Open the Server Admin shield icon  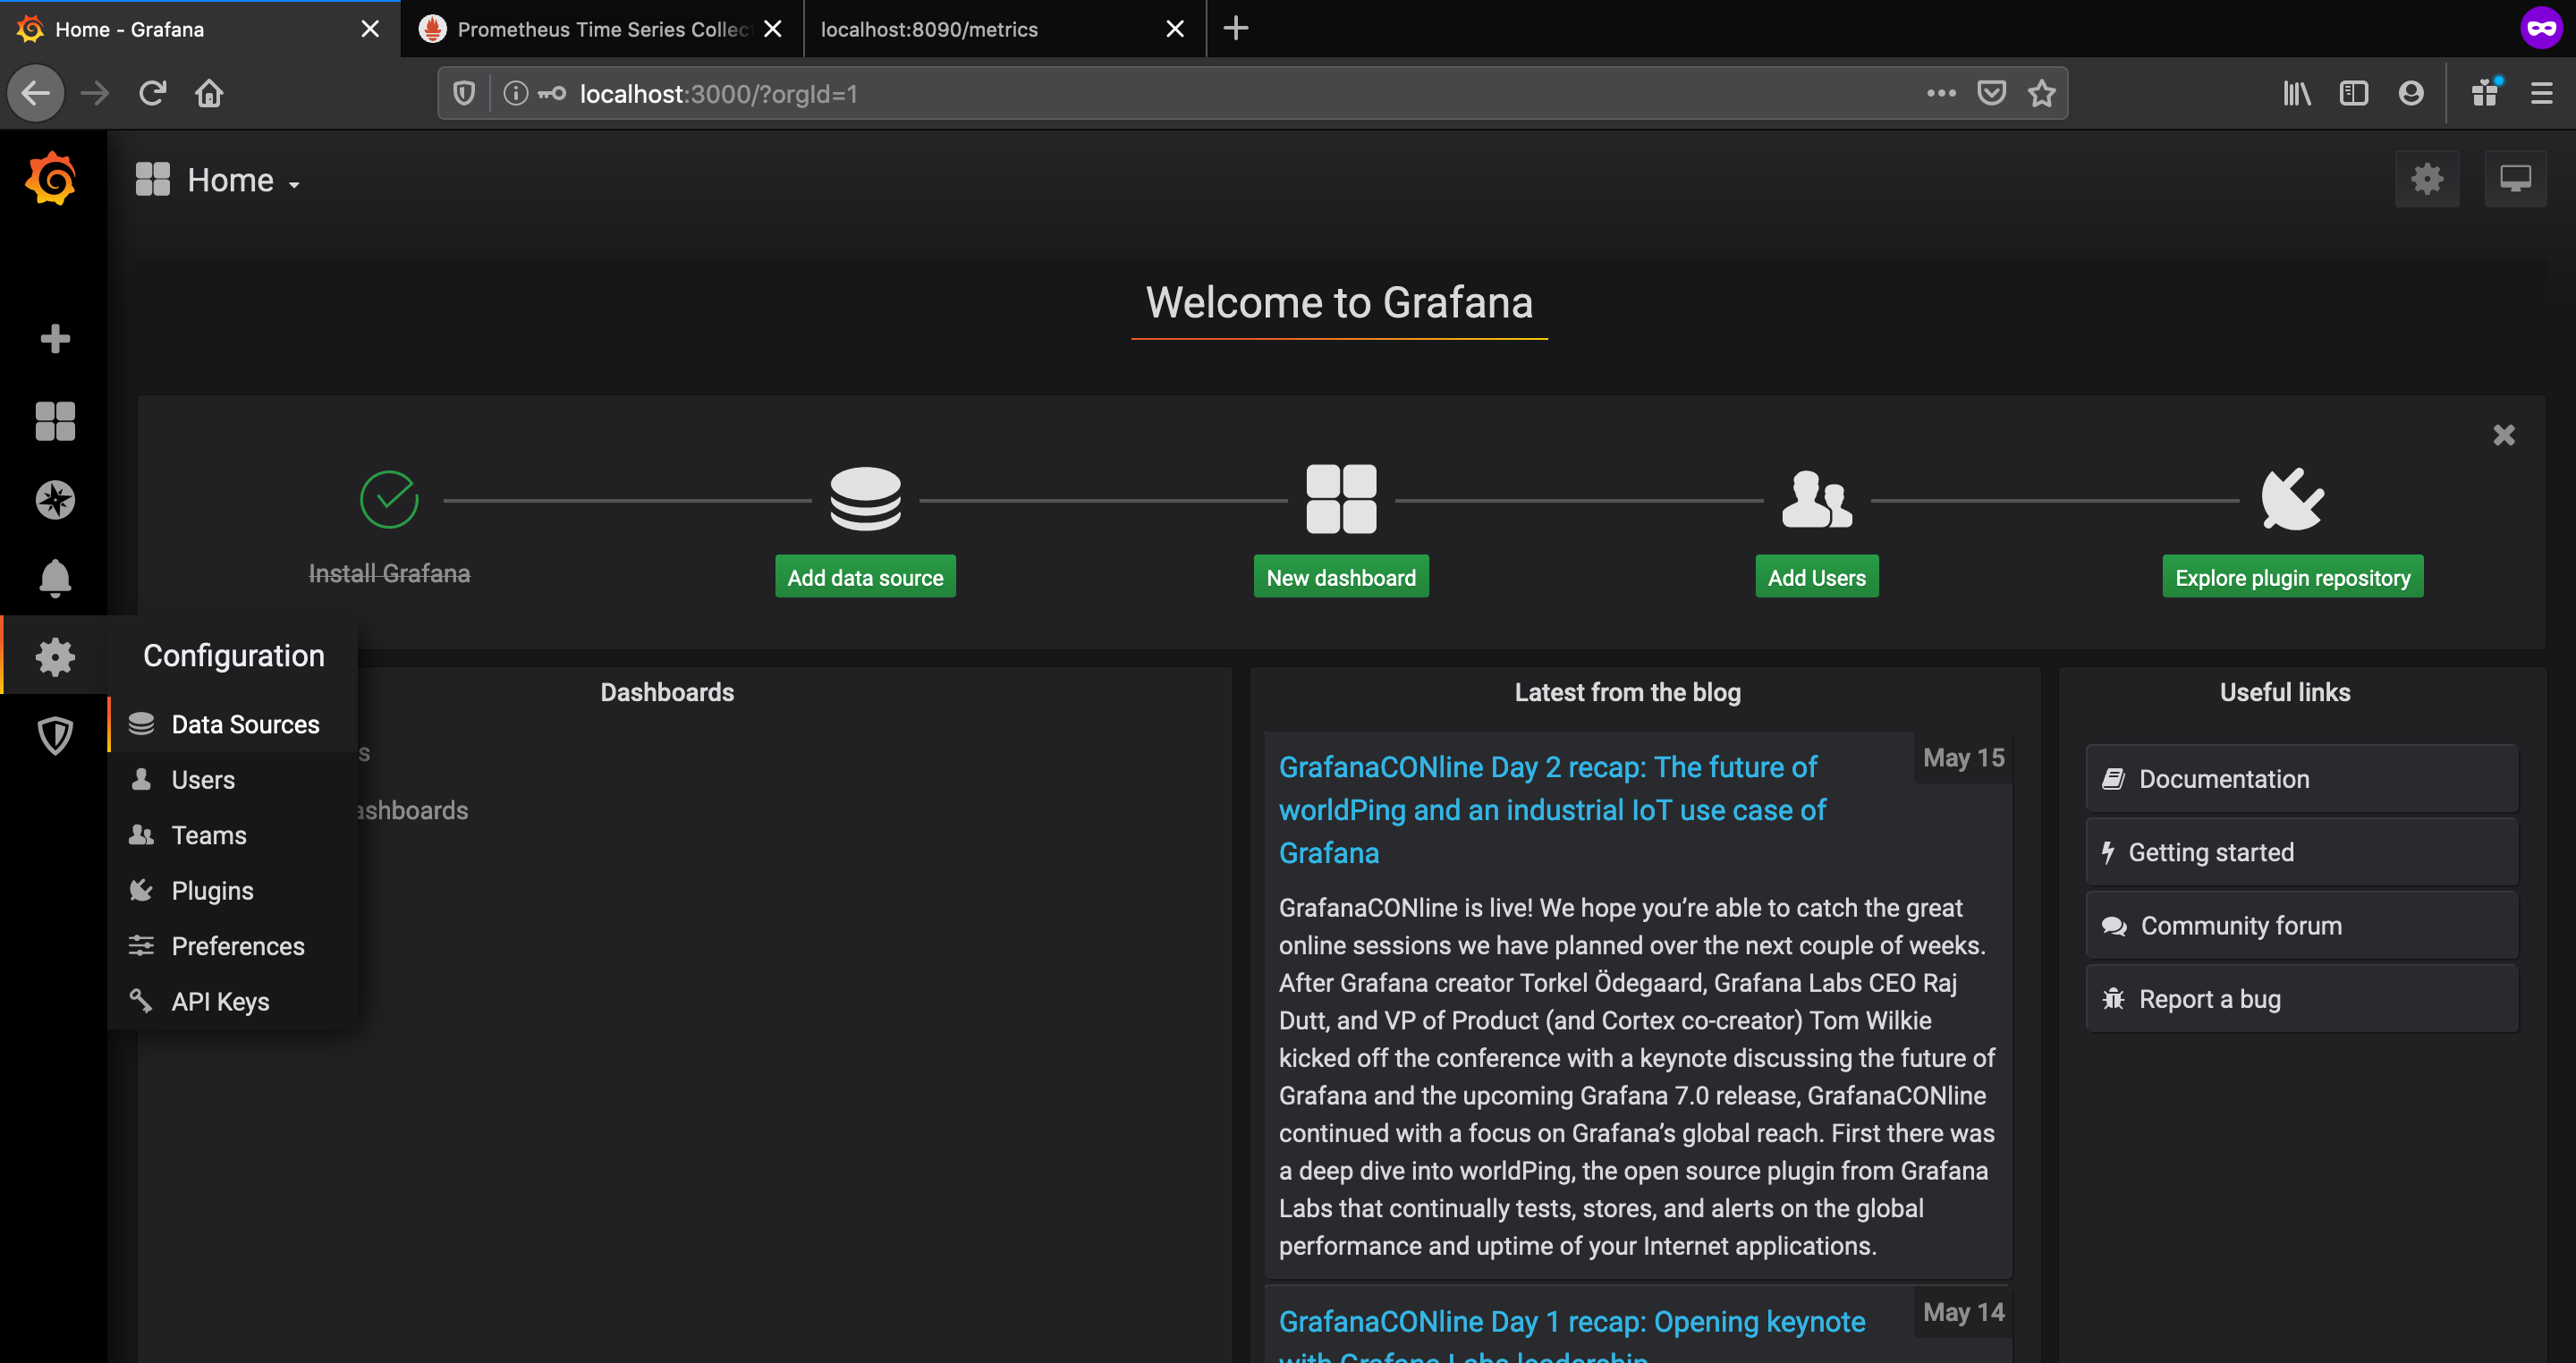[55, 736]
